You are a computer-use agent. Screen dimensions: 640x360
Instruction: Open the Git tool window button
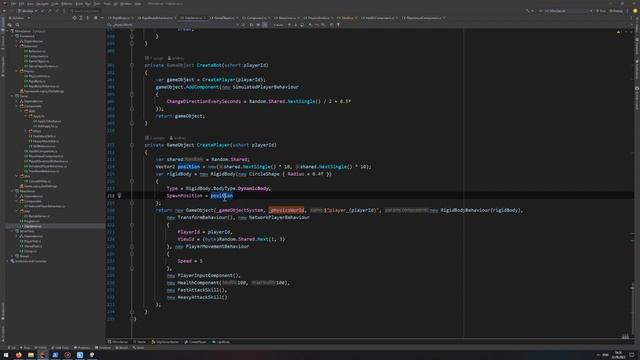(12, 348)
